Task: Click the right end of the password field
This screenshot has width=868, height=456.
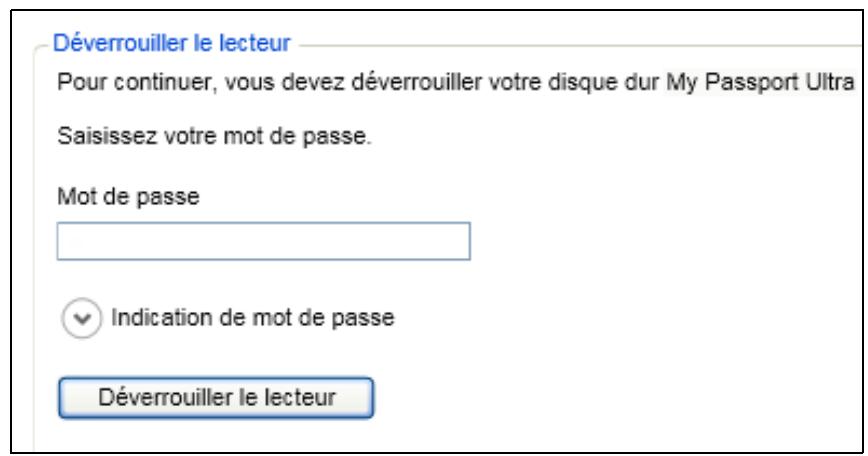Action: pyautogui.click(x=460, y=242)
